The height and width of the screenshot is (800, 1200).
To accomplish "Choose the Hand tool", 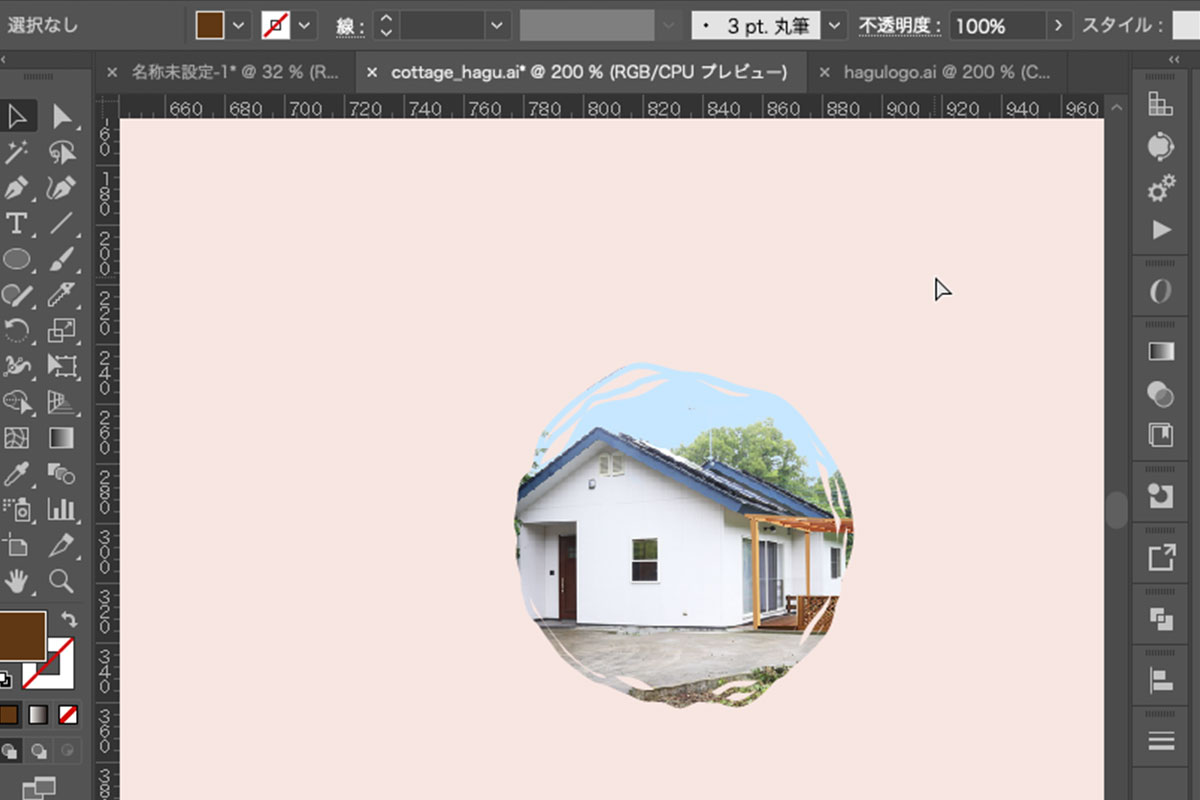I will (x=16, y=581).
